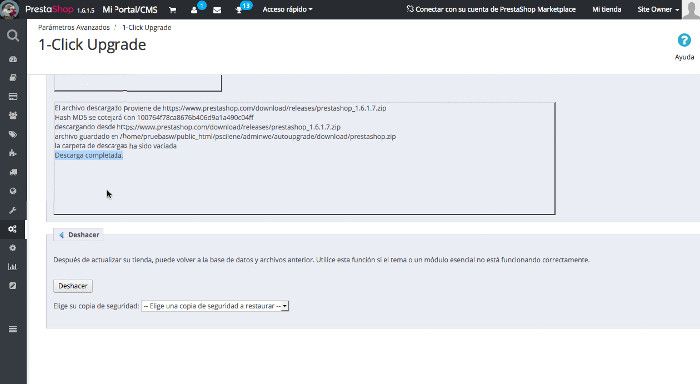Open the Dashboard icon in sidebar
This screenshot has width=700, height=384.
point(13,59)
